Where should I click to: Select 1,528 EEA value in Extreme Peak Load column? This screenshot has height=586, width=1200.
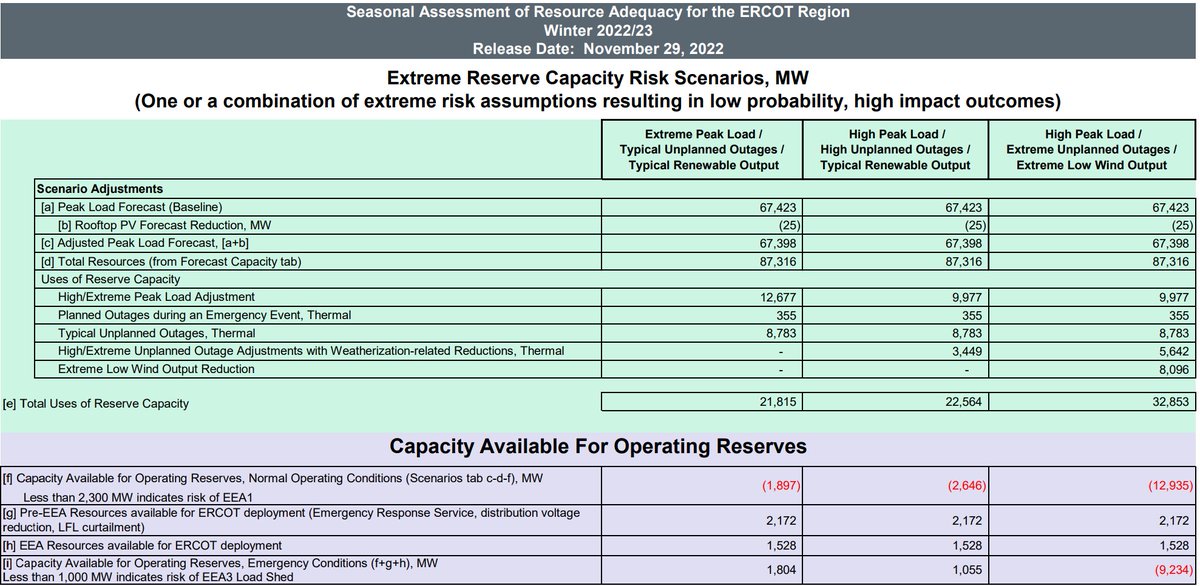point(780,545)
